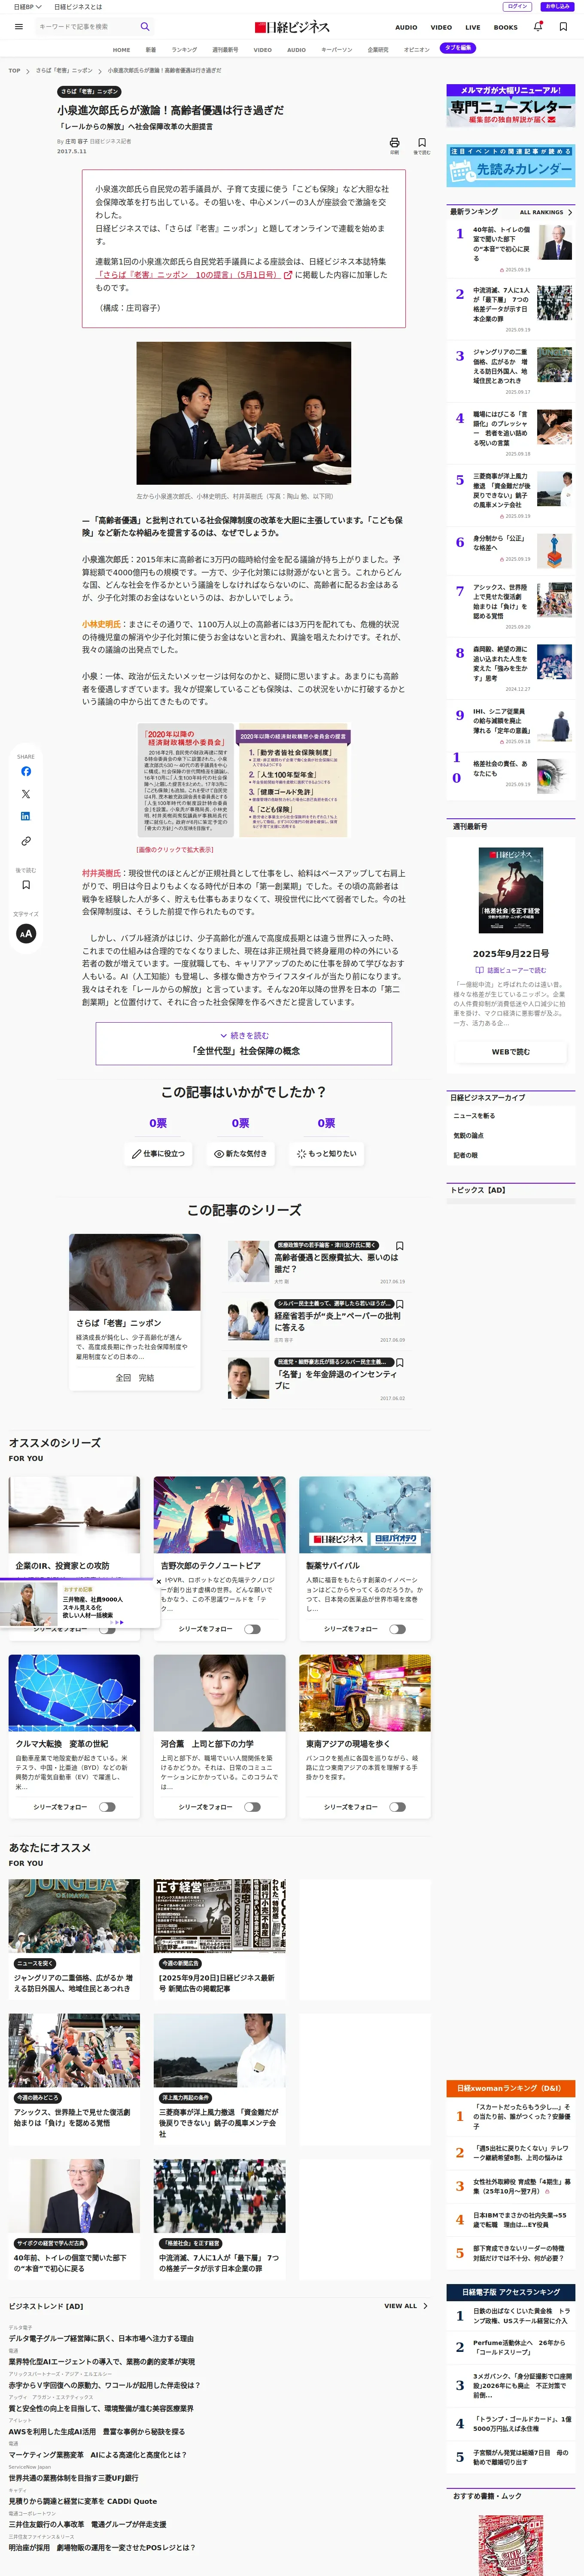This screenshot has height=2576, width=584.
Task: Share the article on LinkedIn
Action: 26,816
